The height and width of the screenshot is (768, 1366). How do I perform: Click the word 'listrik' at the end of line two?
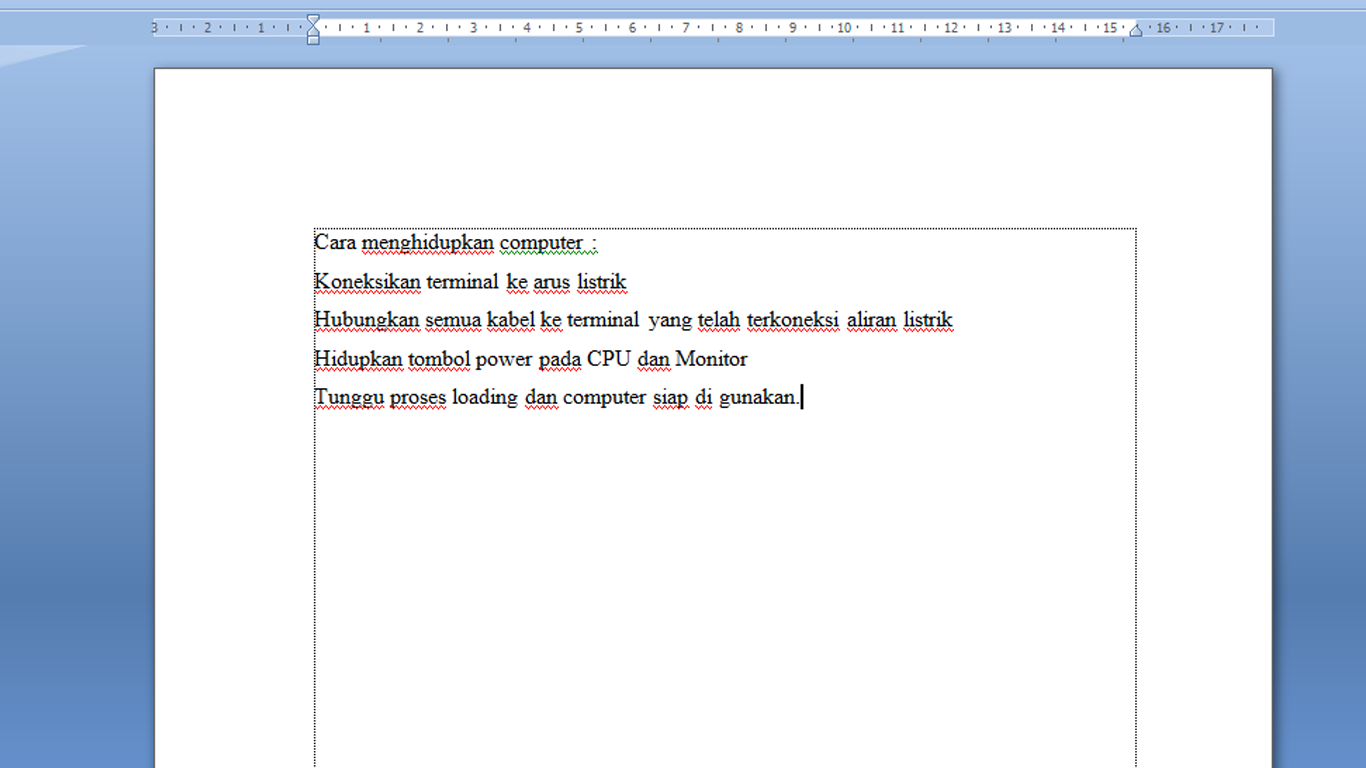pyautogui.click(x=600, y=282)
